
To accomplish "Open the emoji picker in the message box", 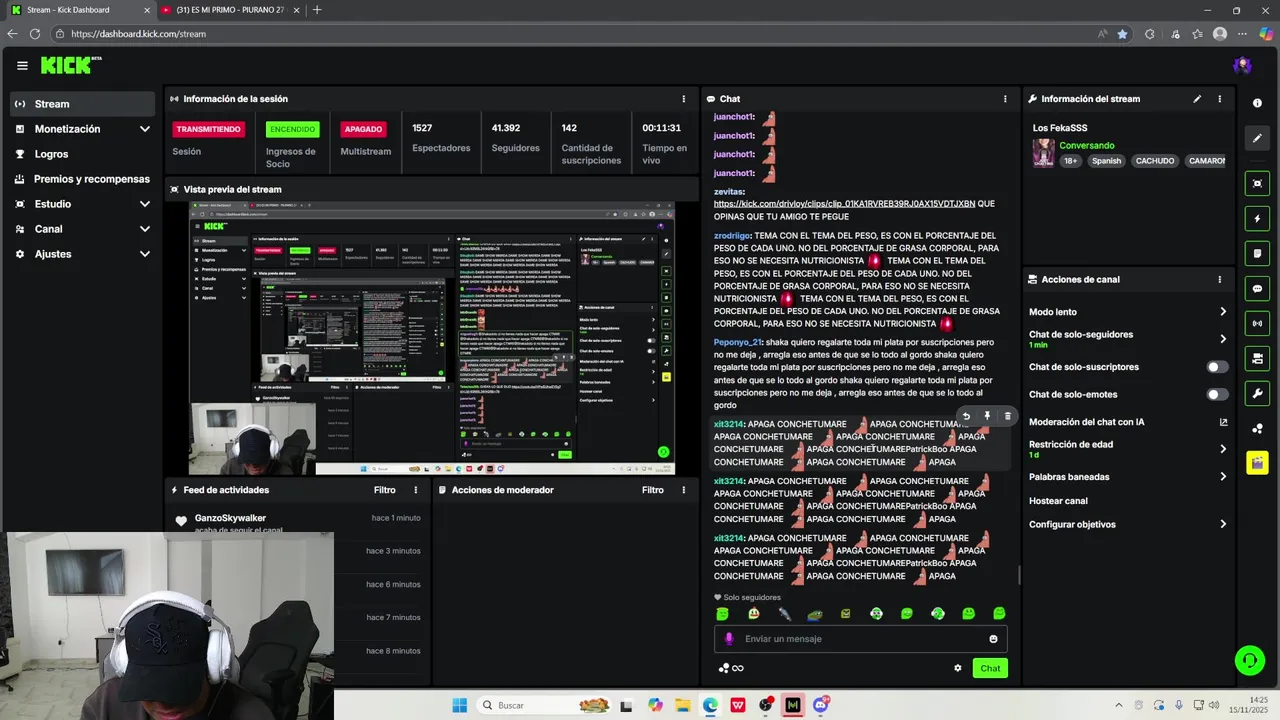I will click(x=993, y=639).
